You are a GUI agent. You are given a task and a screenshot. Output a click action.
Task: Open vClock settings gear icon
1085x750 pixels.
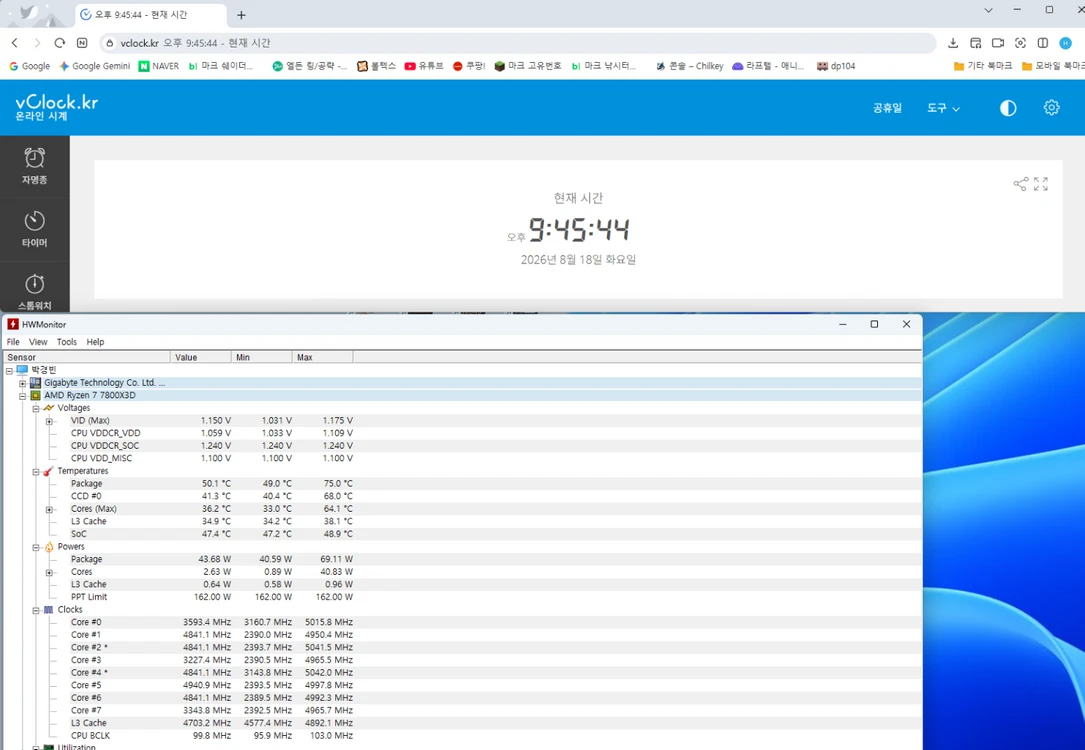1051,108
